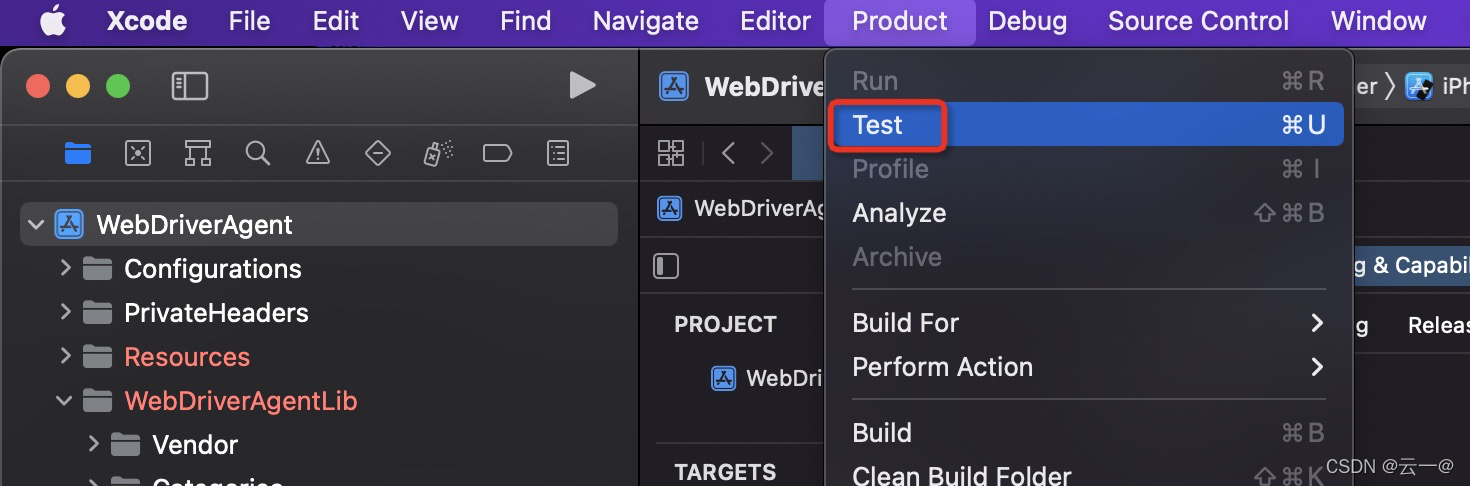1470x486 pixels.
Task: Open the related items grid icon
Action: click(x=671, y=153)
